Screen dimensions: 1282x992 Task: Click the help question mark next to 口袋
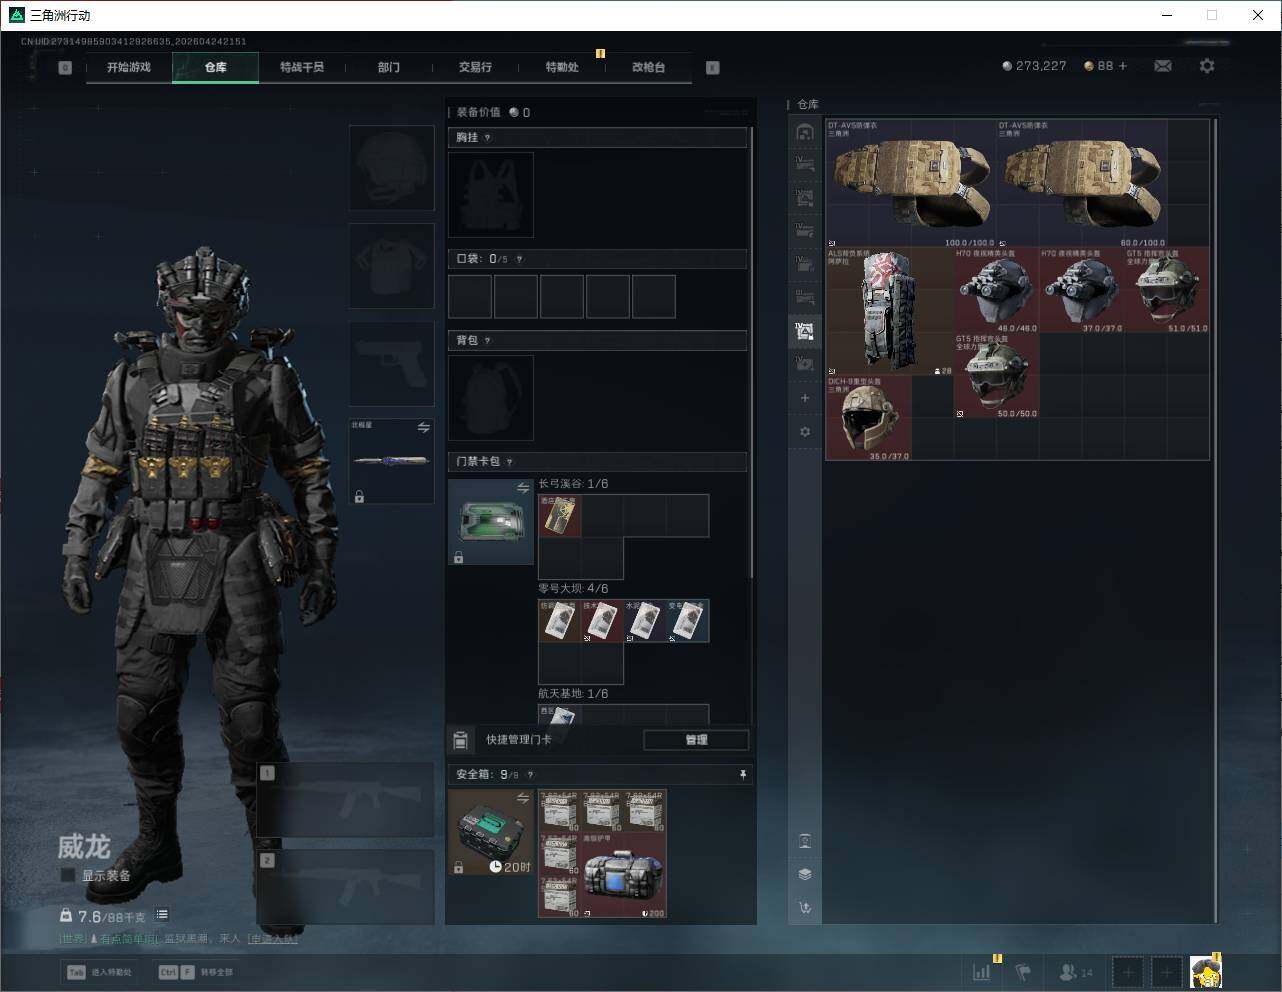pyautogui.click(x=519, y=259)
